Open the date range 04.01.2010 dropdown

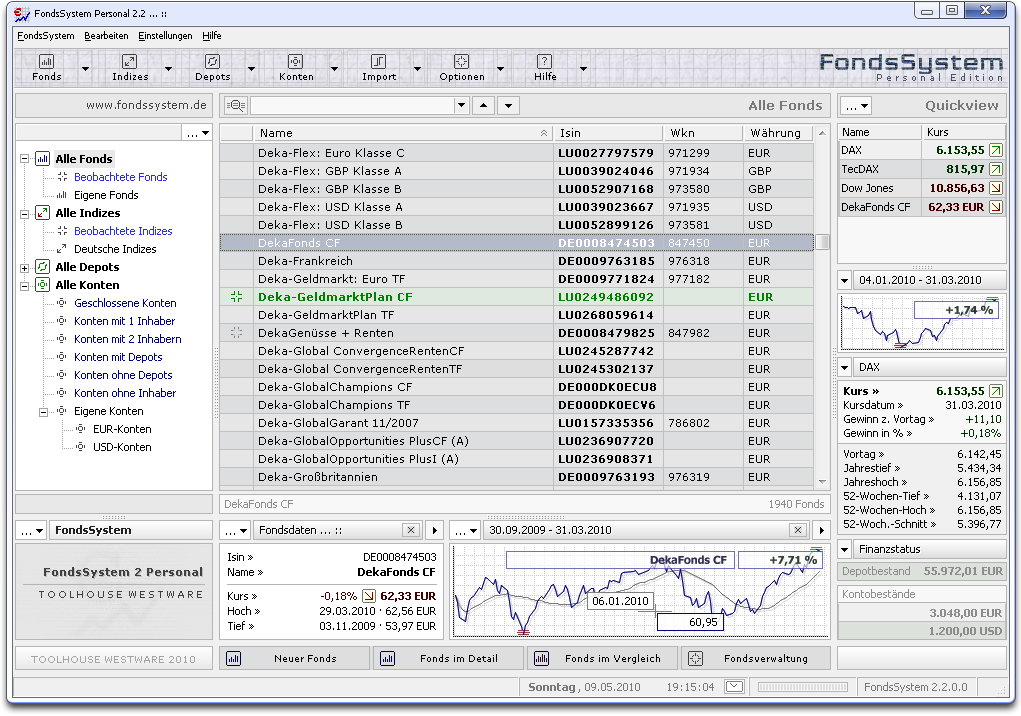[x=845, y=281]
